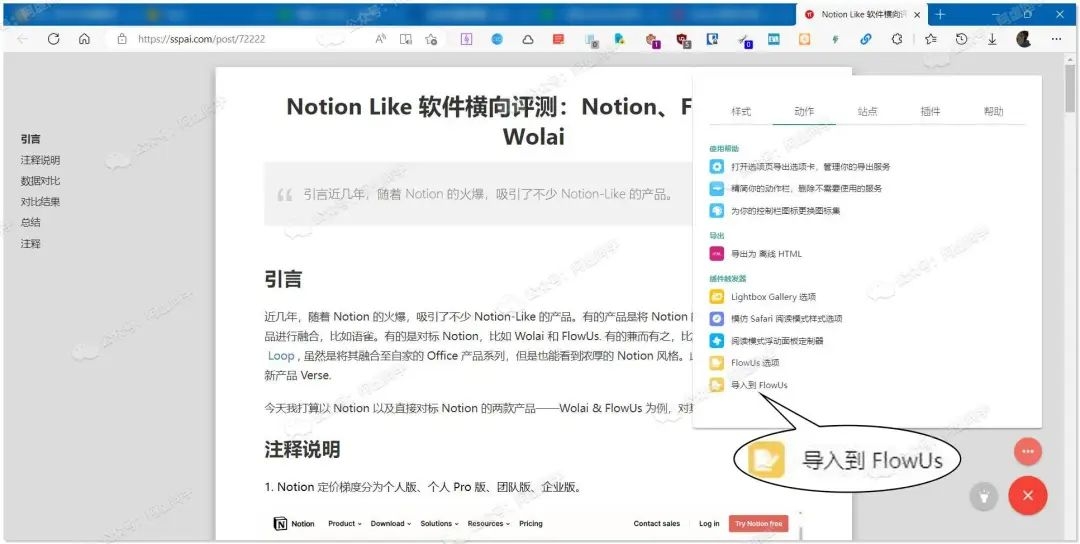The height and width of the screenshot is (544, 1080).
Task: Open the browser extensions puzzle menu
Action: (x=897, y=39)
